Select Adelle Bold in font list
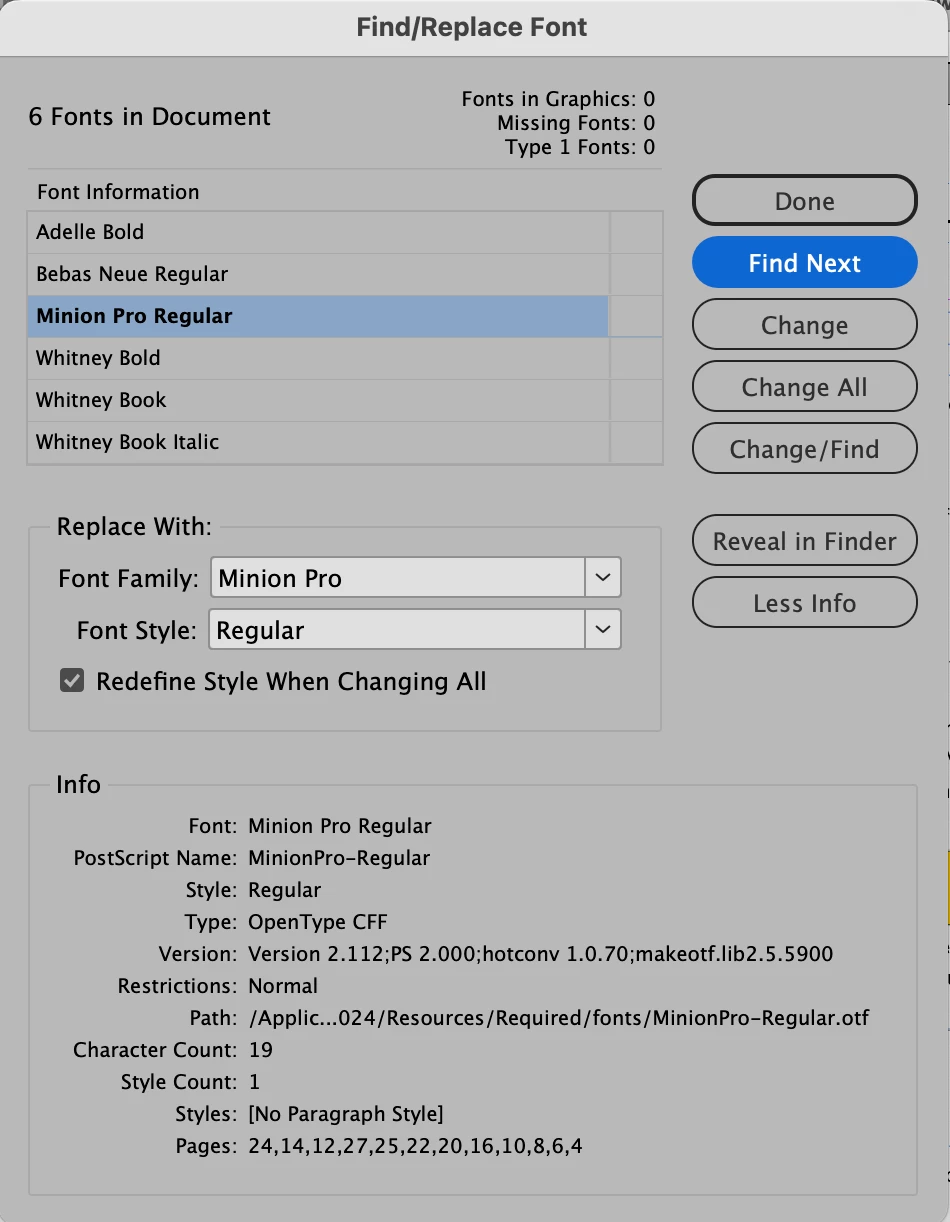Viewport: 950px width, 1222px height. tap(345, 232)
